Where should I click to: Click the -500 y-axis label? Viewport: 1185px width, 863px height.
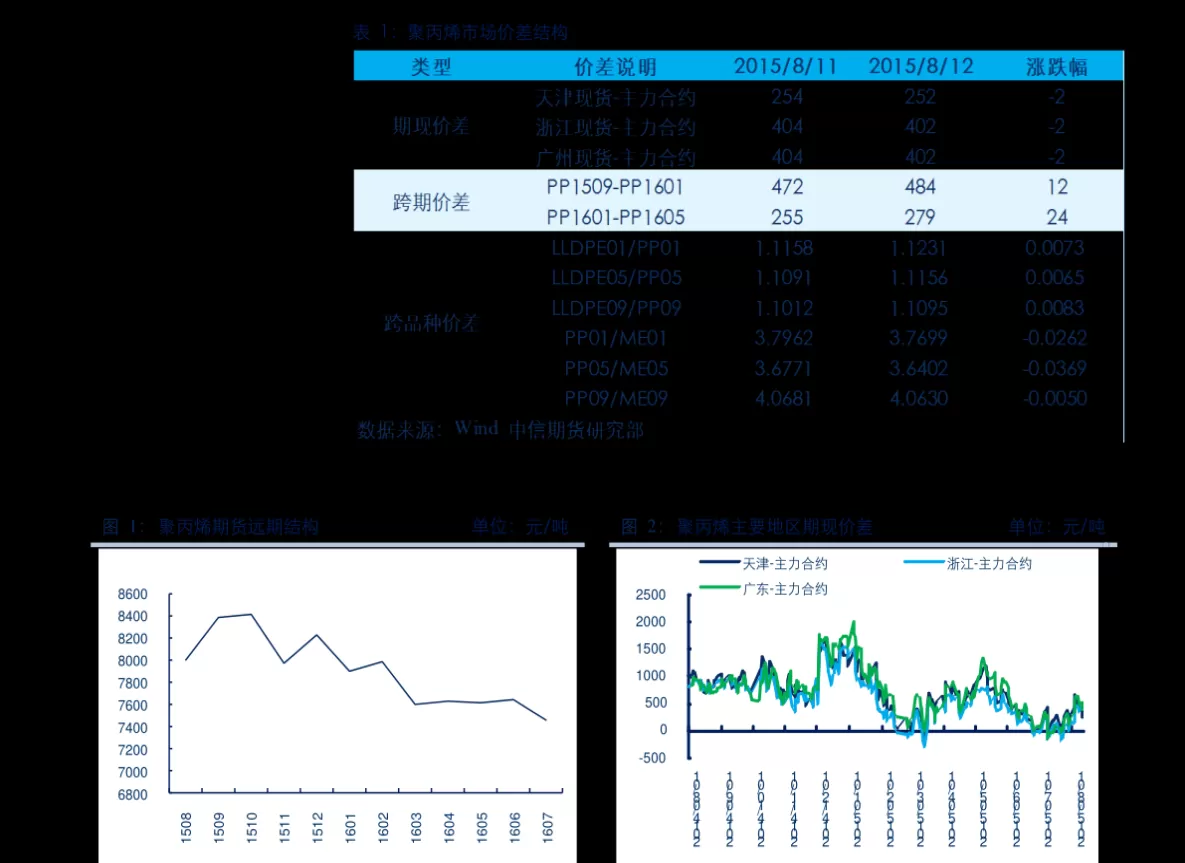coord(653,758)
